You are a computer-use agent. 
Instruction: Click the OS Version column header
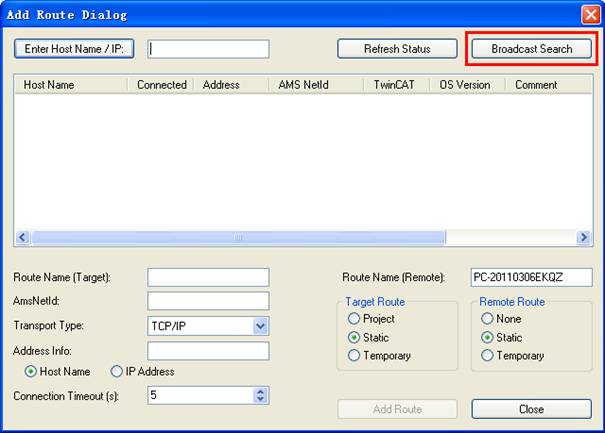(465, 85)
